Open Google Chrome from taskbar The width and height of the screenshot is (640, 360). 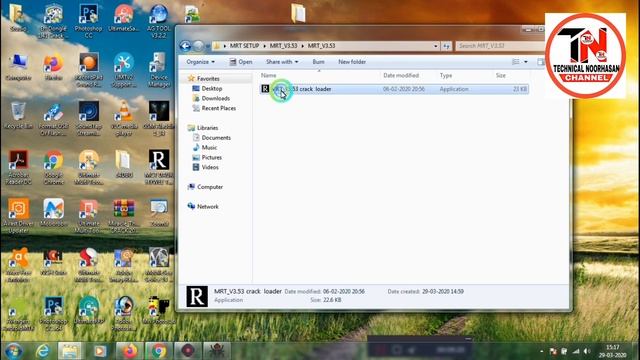(x=159, y=351)
